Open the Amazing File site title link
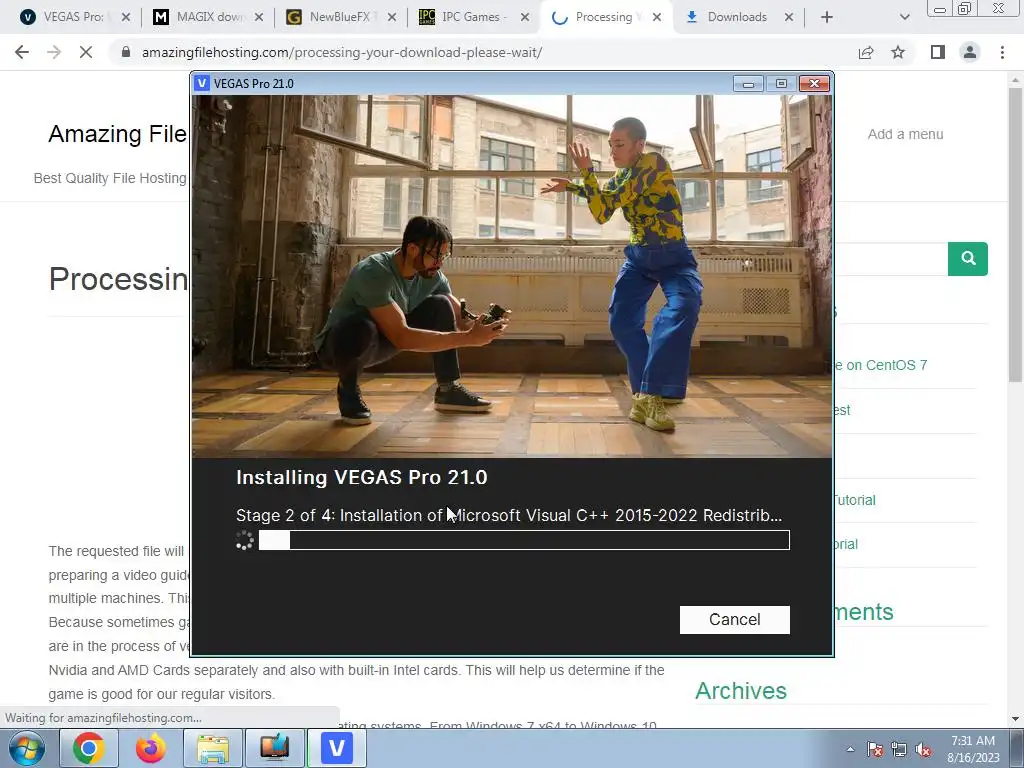Viewport: 1024px width, 768px height. point(118,134)
